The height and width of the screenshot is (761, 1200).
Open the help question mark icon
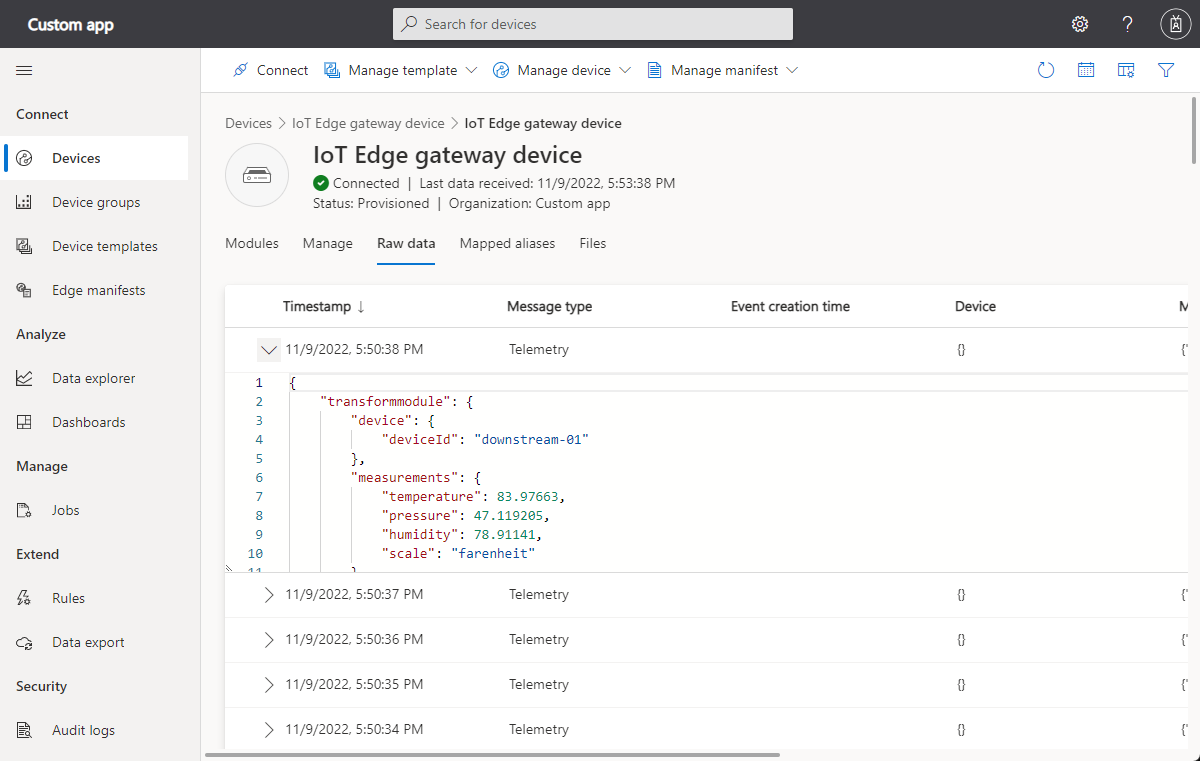(x=1128, y=24)
